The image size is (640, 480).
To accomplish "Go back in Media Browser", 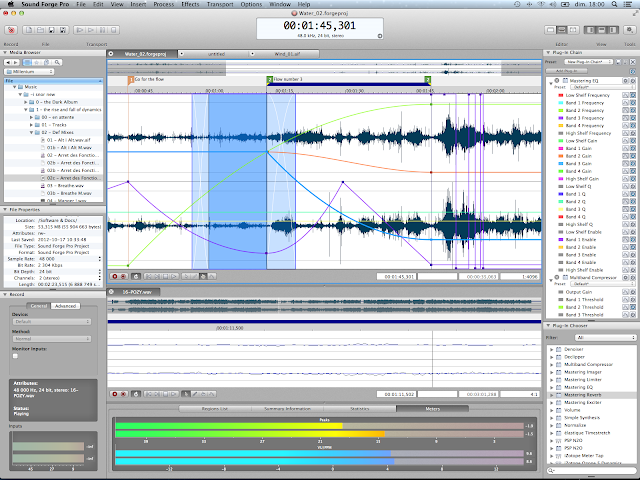I will [x=8, y=62].
